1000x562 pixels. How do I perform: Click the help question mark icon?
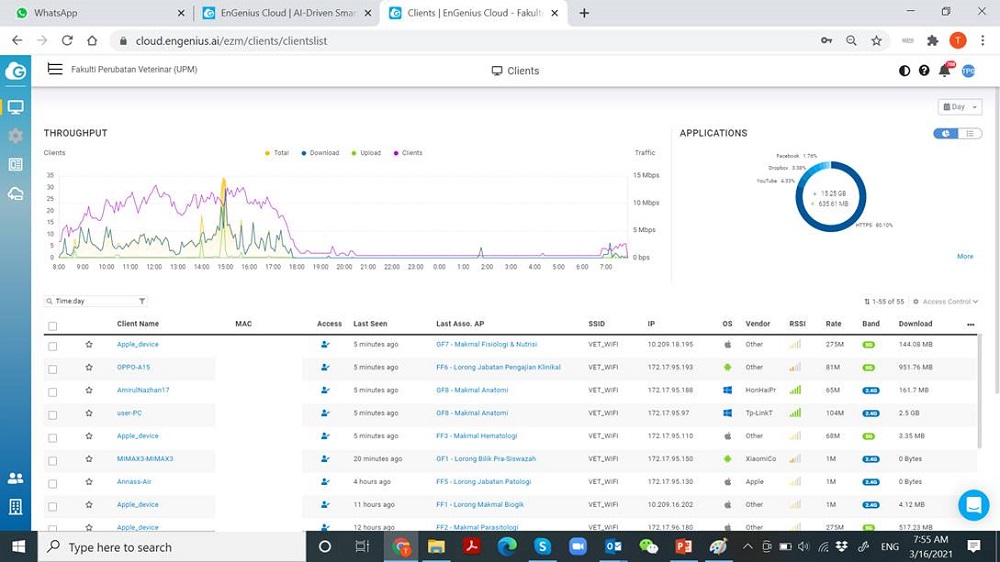point(924,71)
